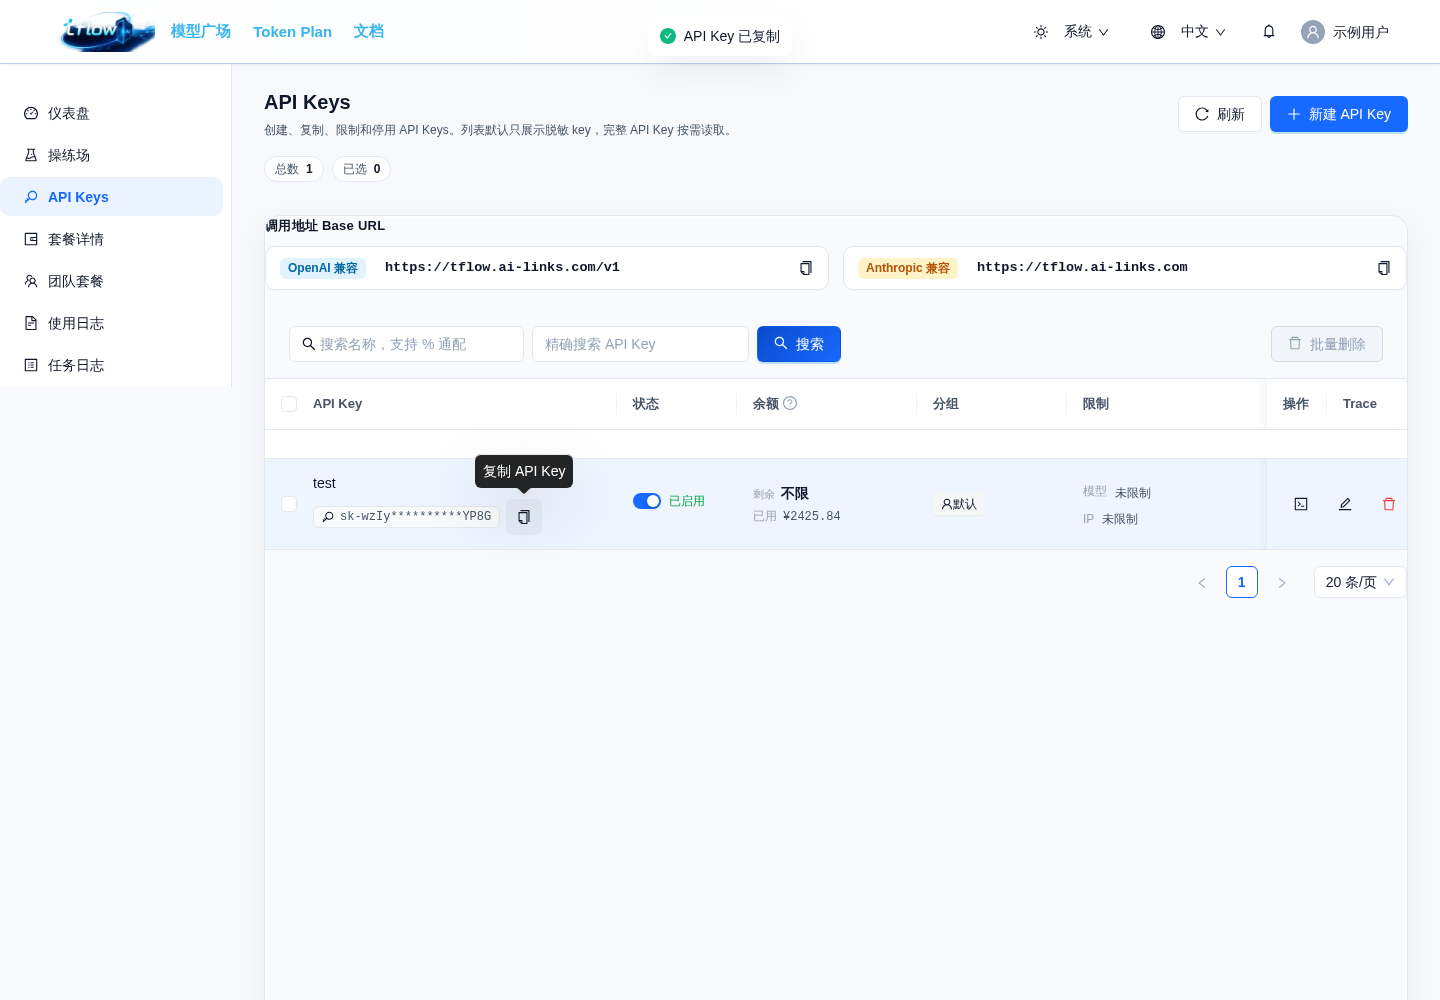This screenshot has width=1440, height=1000.
Task: Open 任务日志 in the sidebar
Action: click(112, 365)
